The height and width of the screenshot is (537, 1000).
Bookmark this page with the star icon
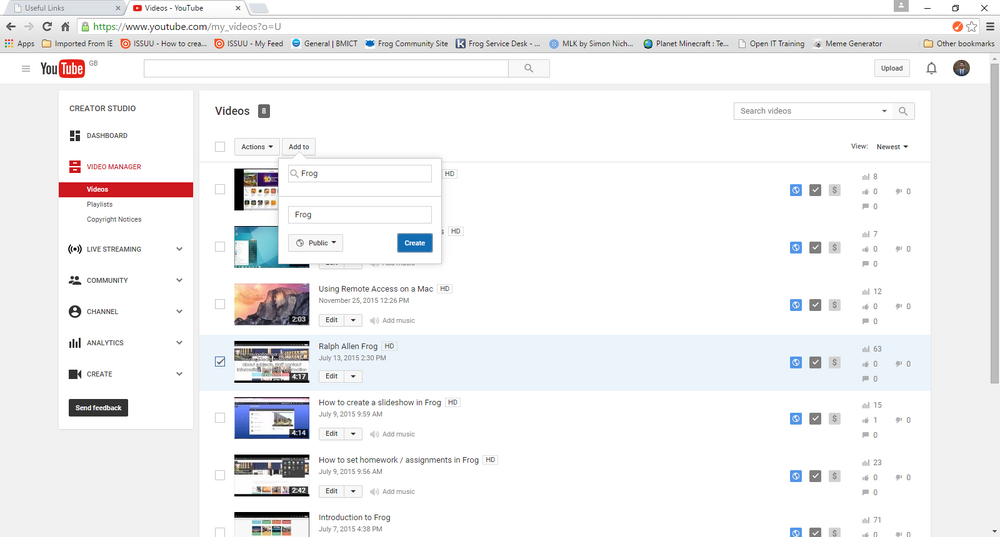[971, 26]
